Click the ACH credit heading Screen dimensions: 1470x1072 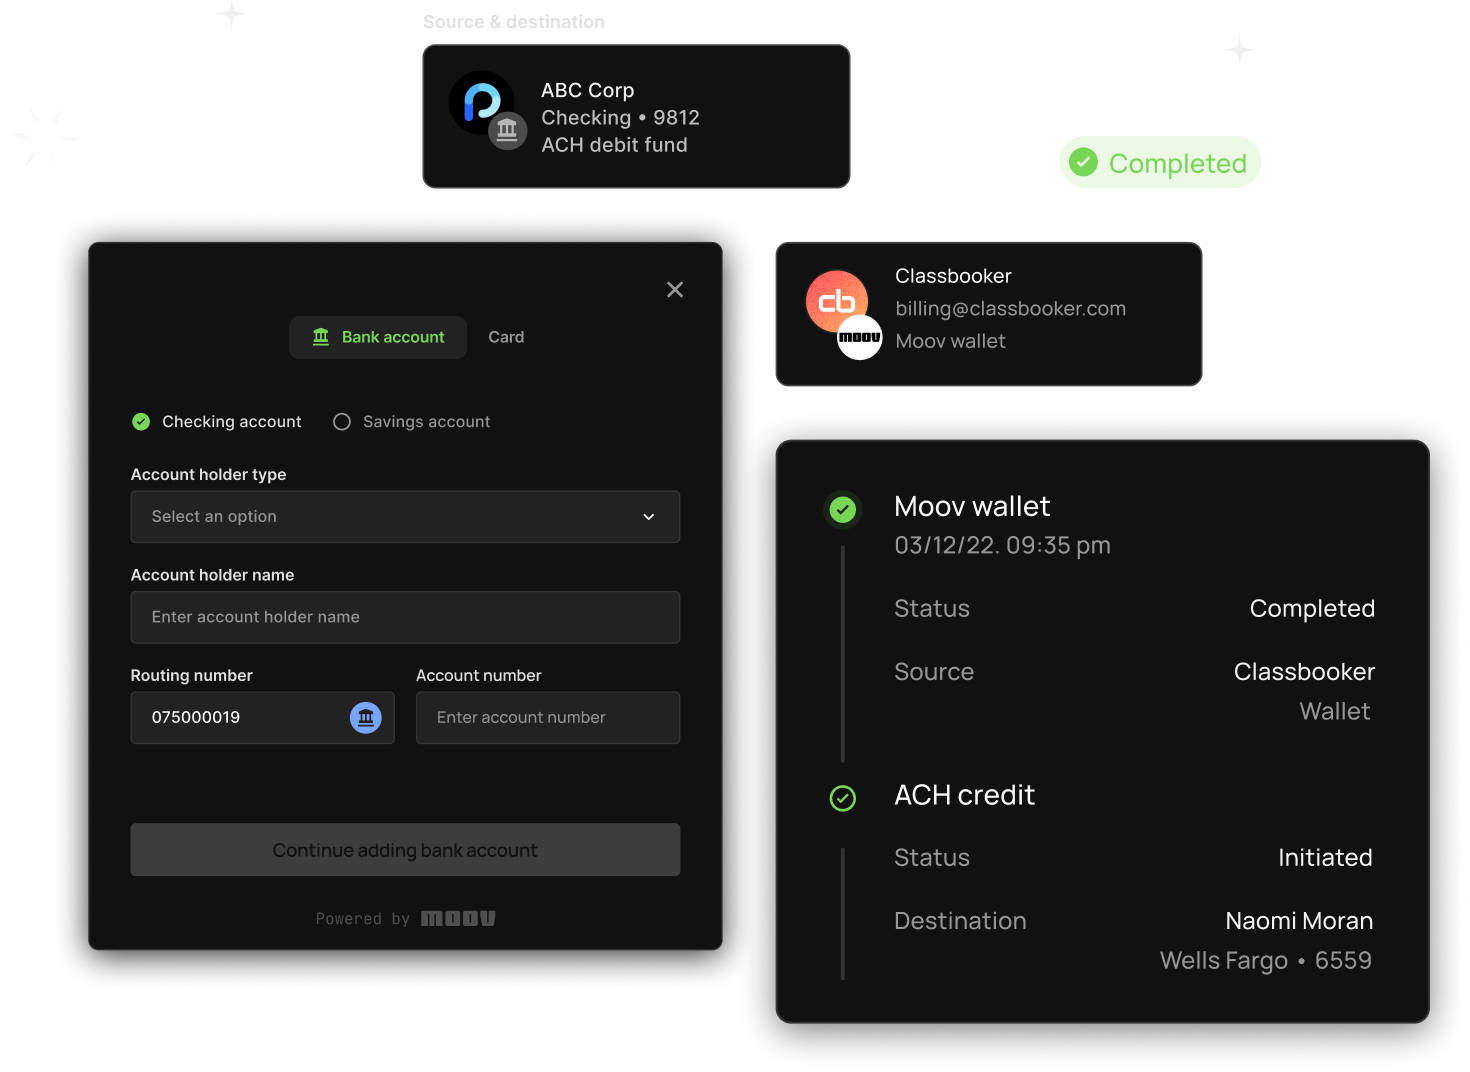pyautogui.click(x=964, y=795)
